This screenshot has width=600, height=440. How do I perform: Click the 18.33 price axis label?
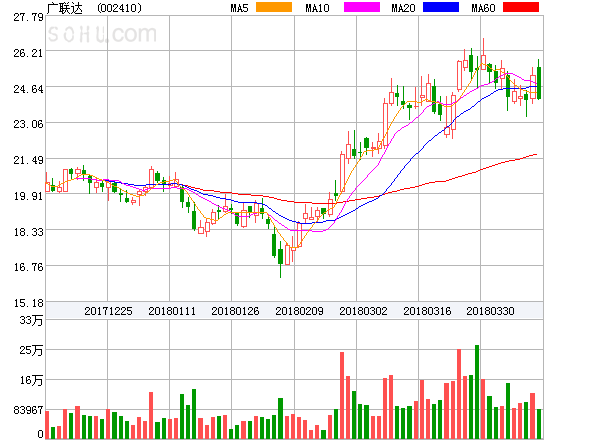28,232
